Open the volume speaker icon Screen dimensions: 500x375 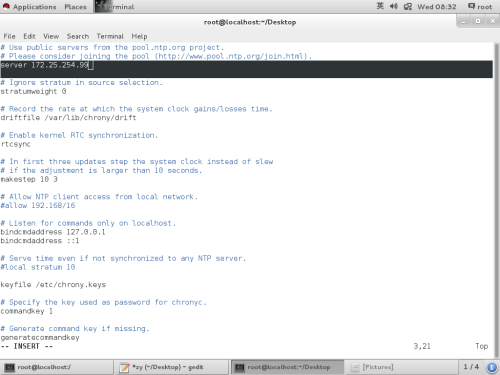(x=394, y=6)
